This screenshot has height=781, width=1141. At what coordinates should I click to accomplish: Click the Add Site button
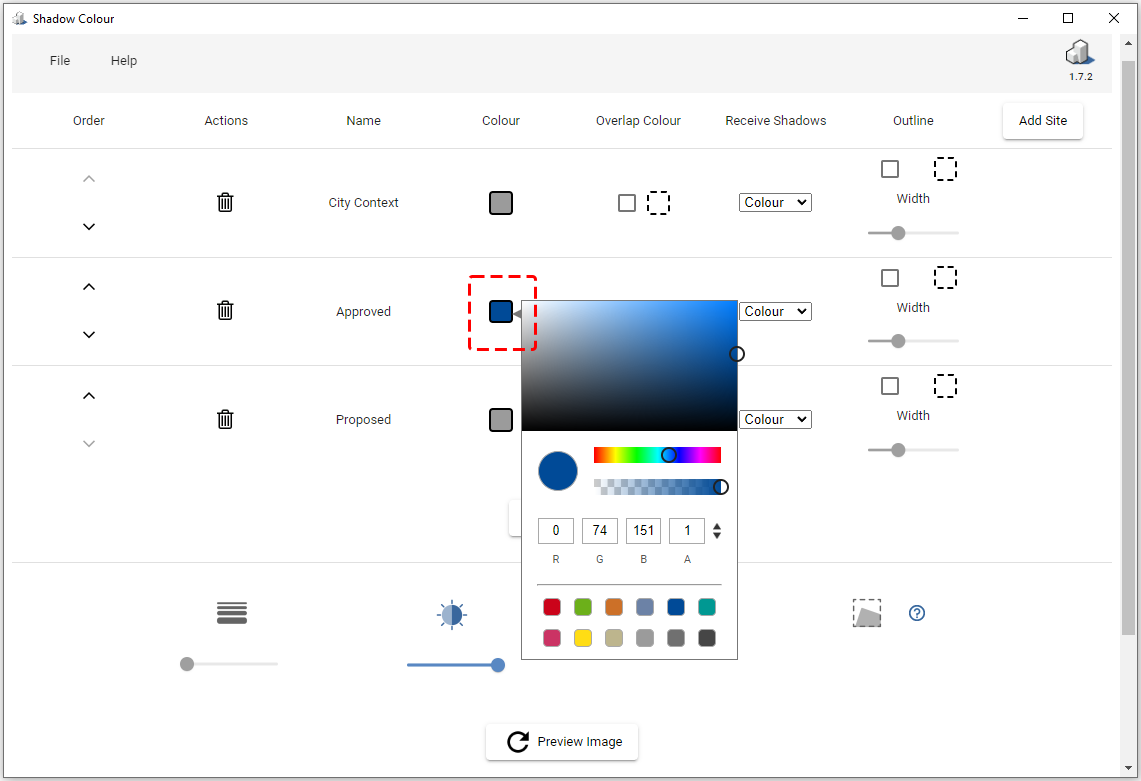(x=1042, y=120)
